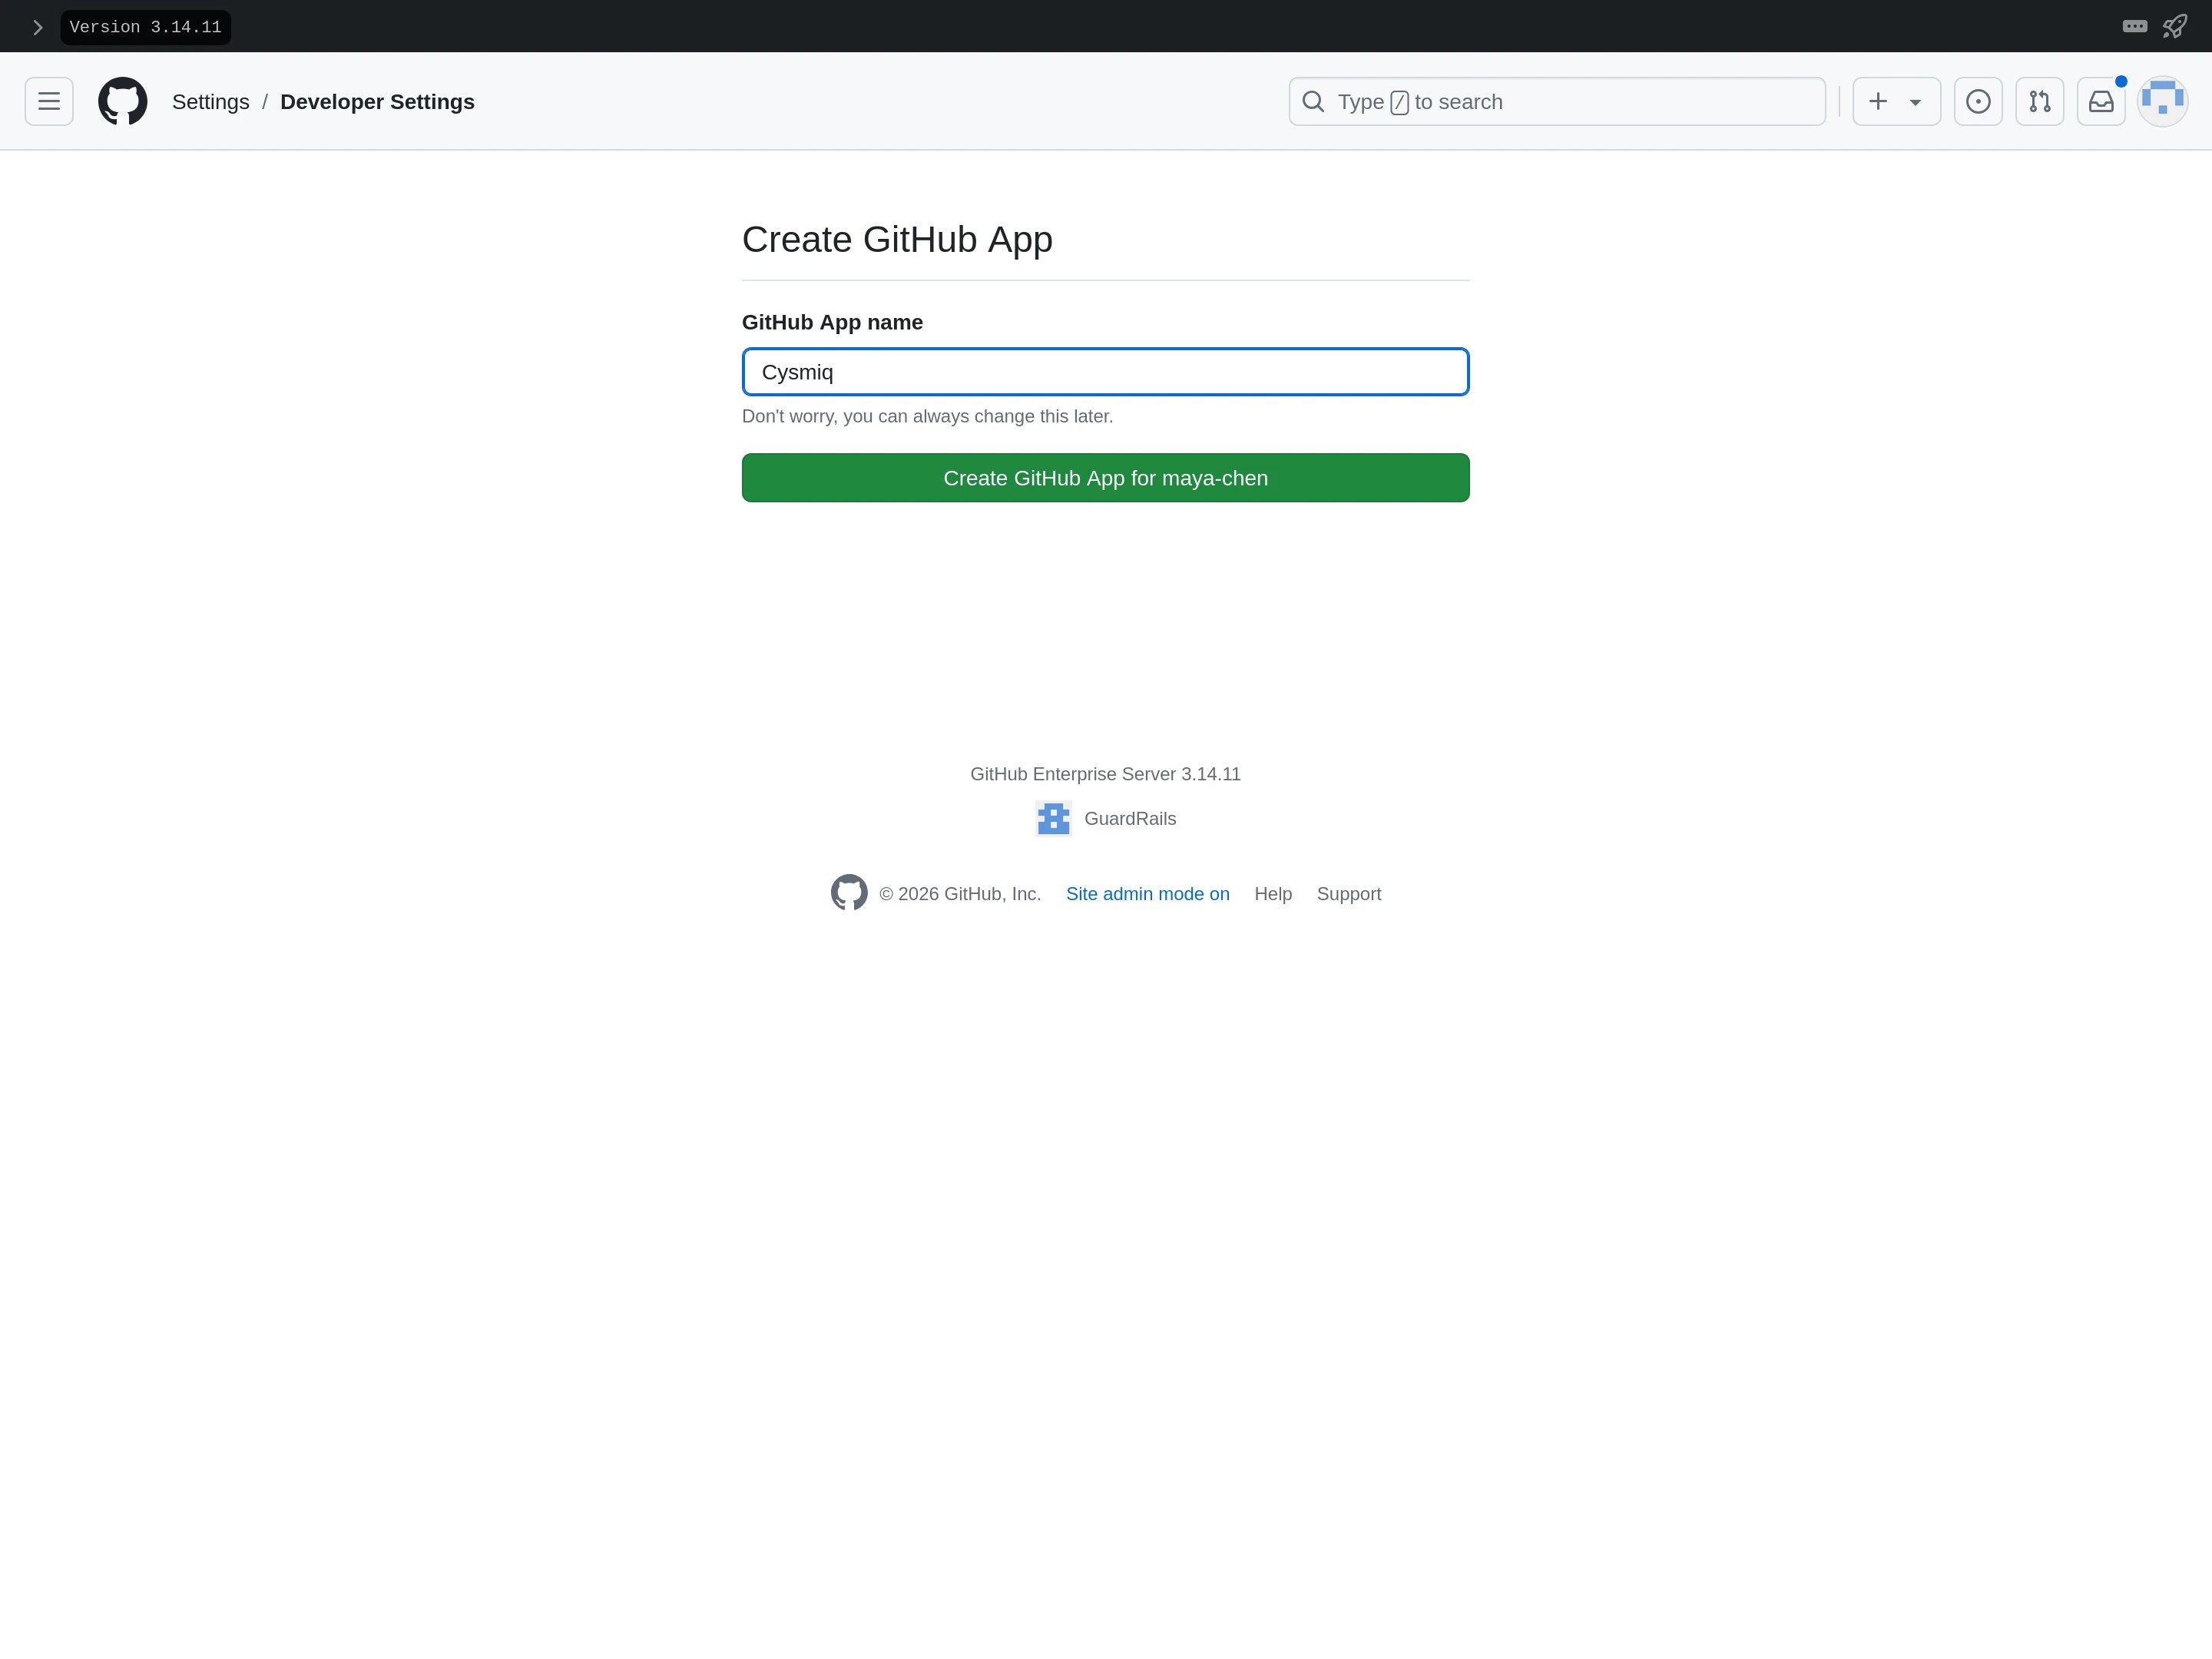The width and height of the screenshot is (2212, 1659).
Task: Click the slash key hint in search
Action: tap(1399, 102)
